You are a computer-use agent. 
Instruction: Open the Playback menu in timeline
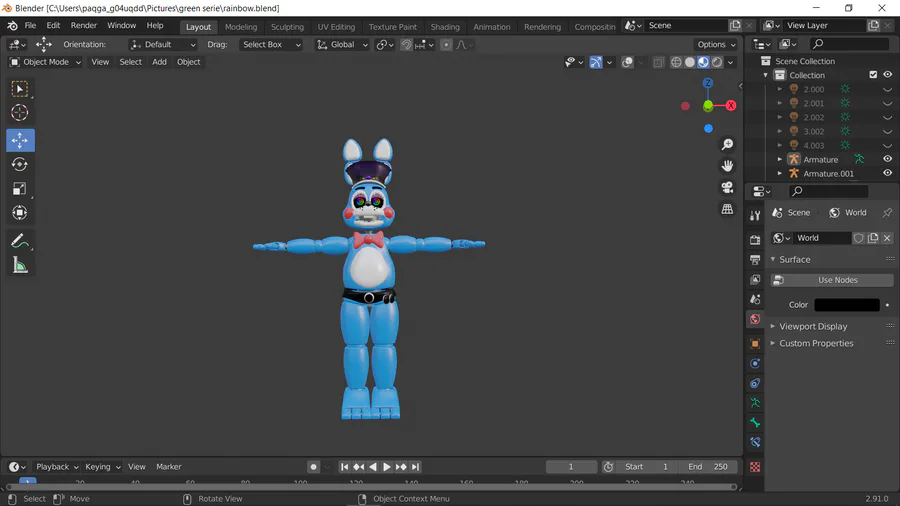coord(57,467)
